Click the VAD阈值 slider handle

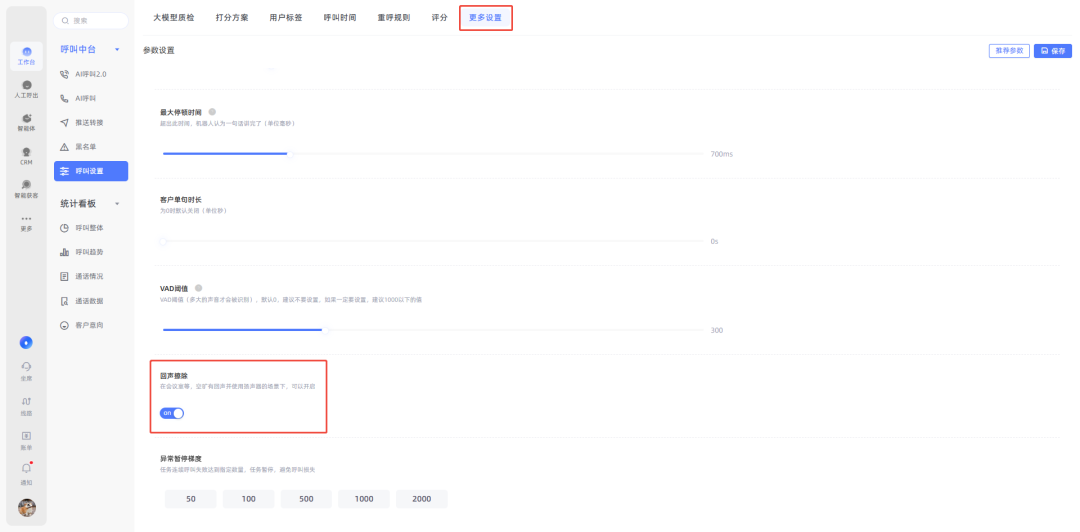(x=323, y=329)
